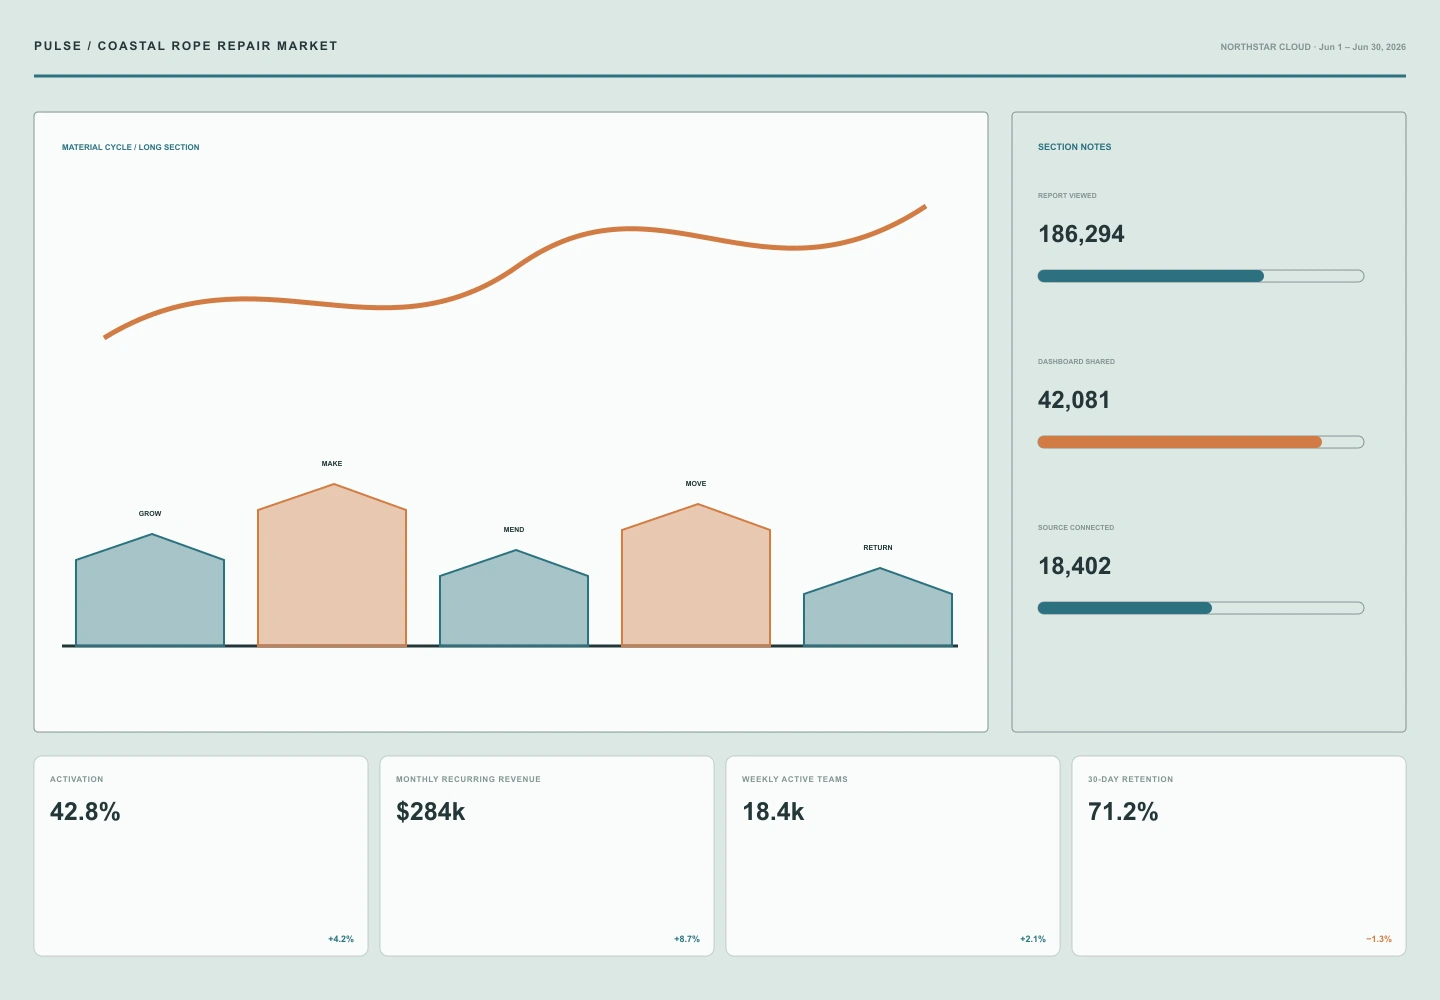This screenshot has width=1440, height=1000.
Task: Click the orange trend line in the chart
Action: [515, 268]
